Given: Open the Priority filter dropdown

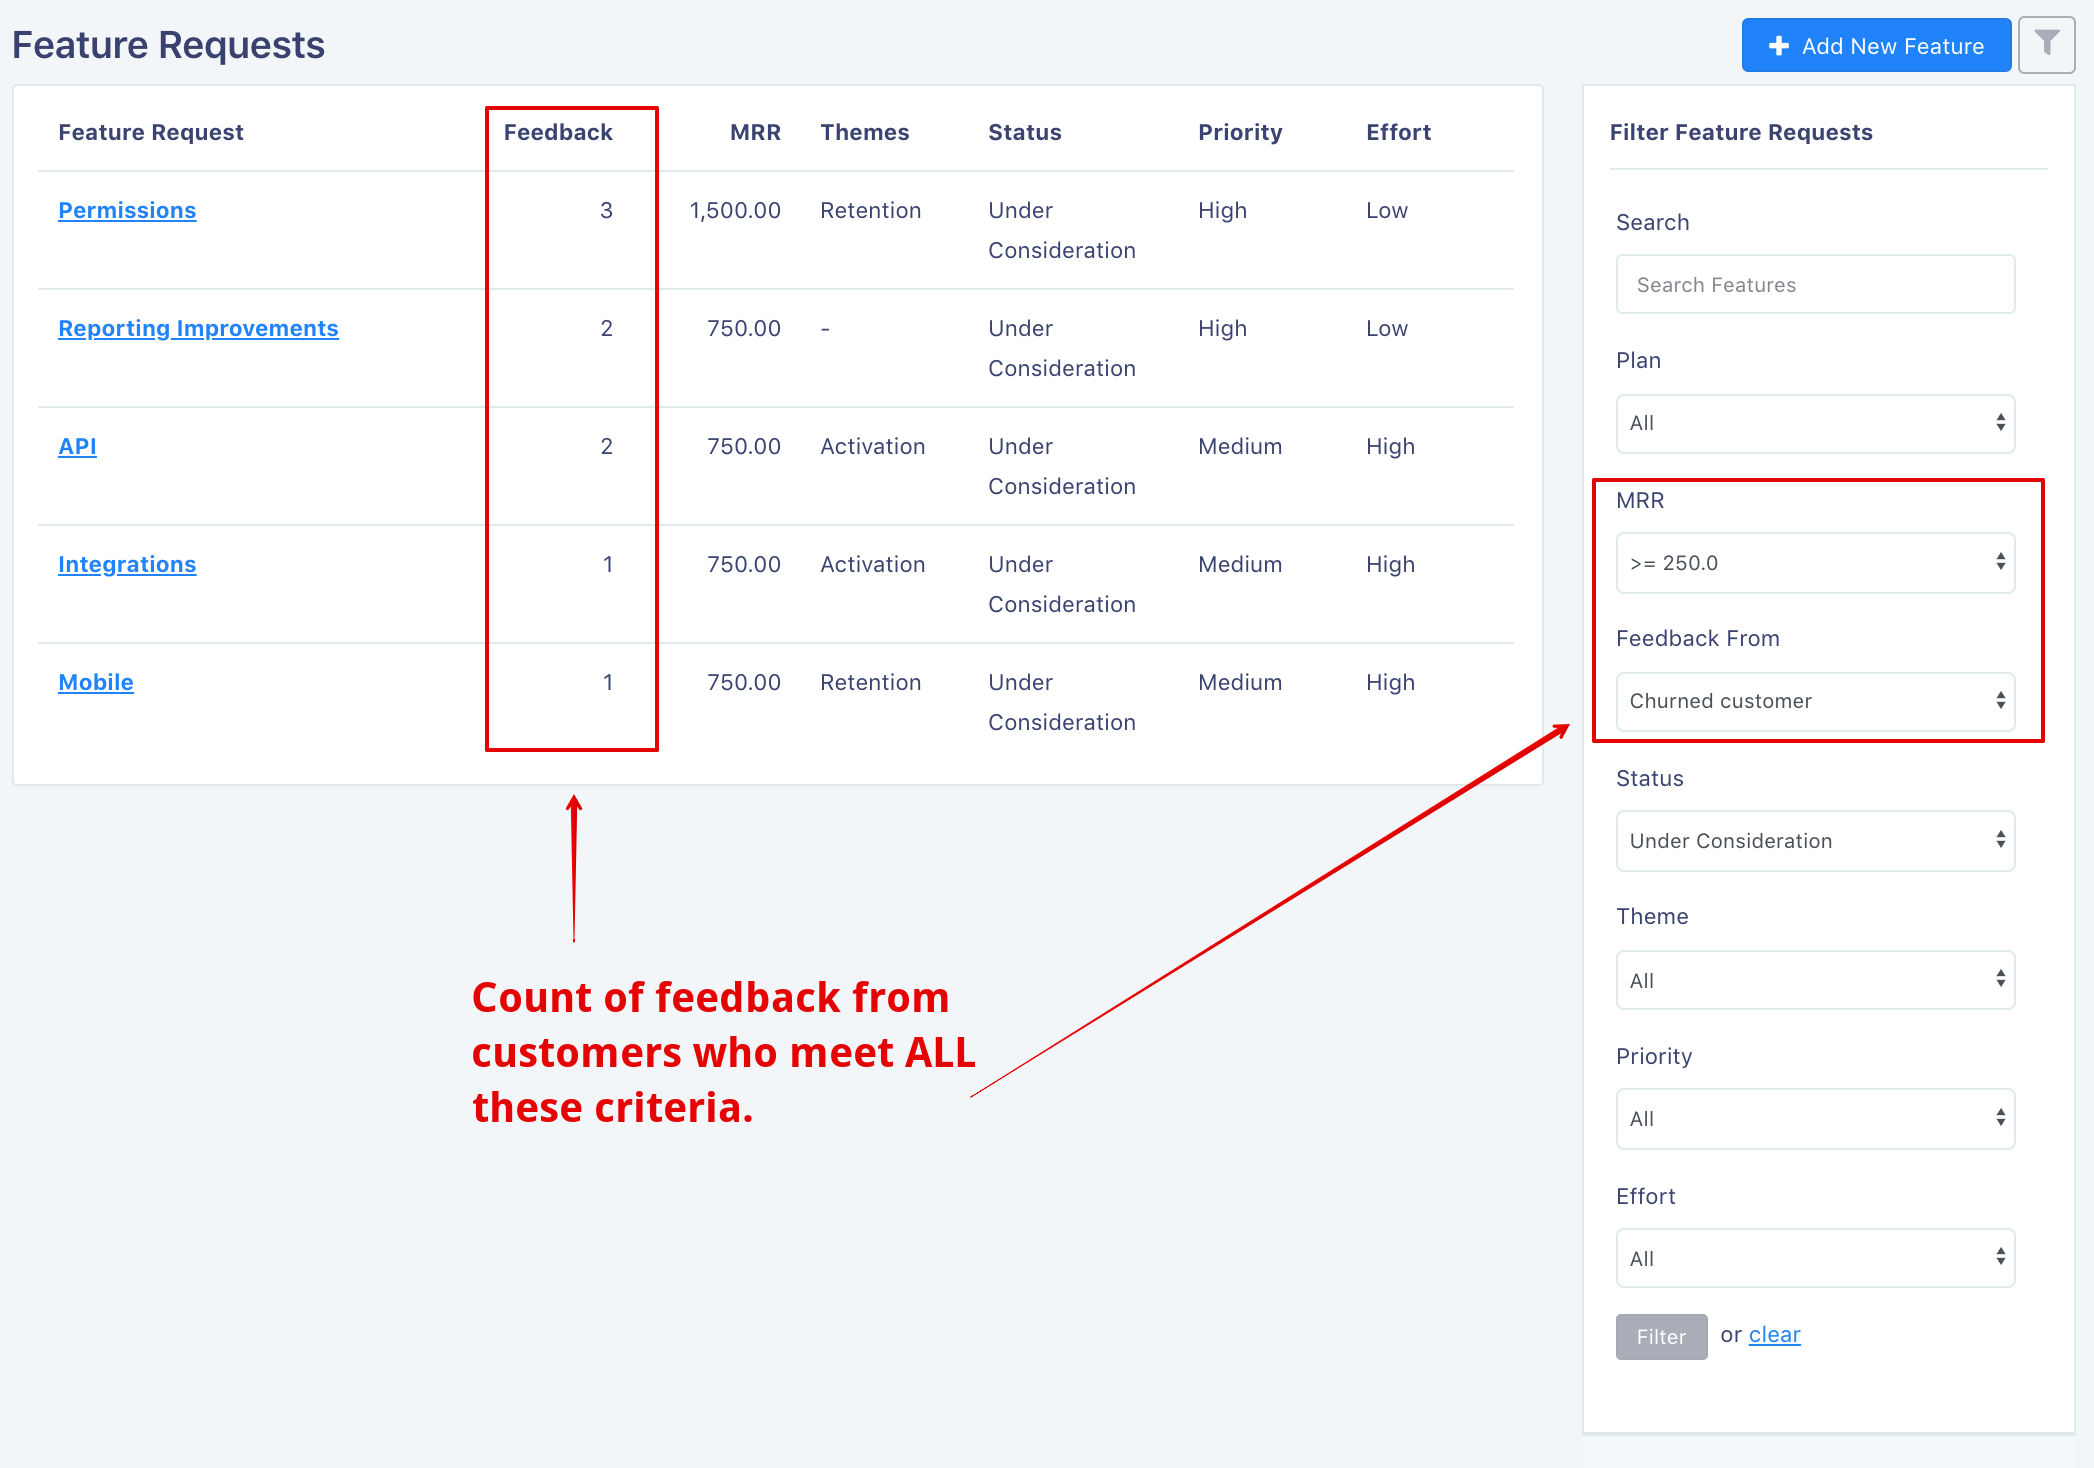Looking at the screenshot, I should pos(1815,1119).
